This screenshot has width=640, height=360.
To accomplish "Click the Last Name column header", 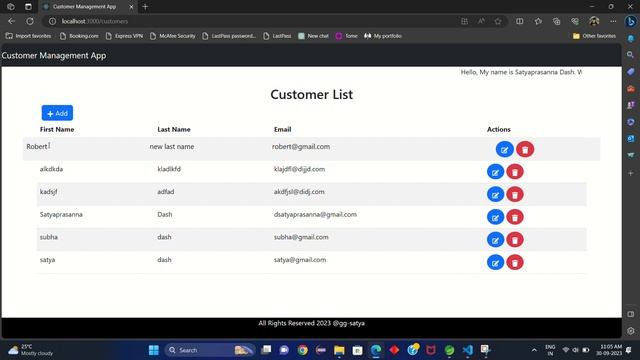I will 174,129.
